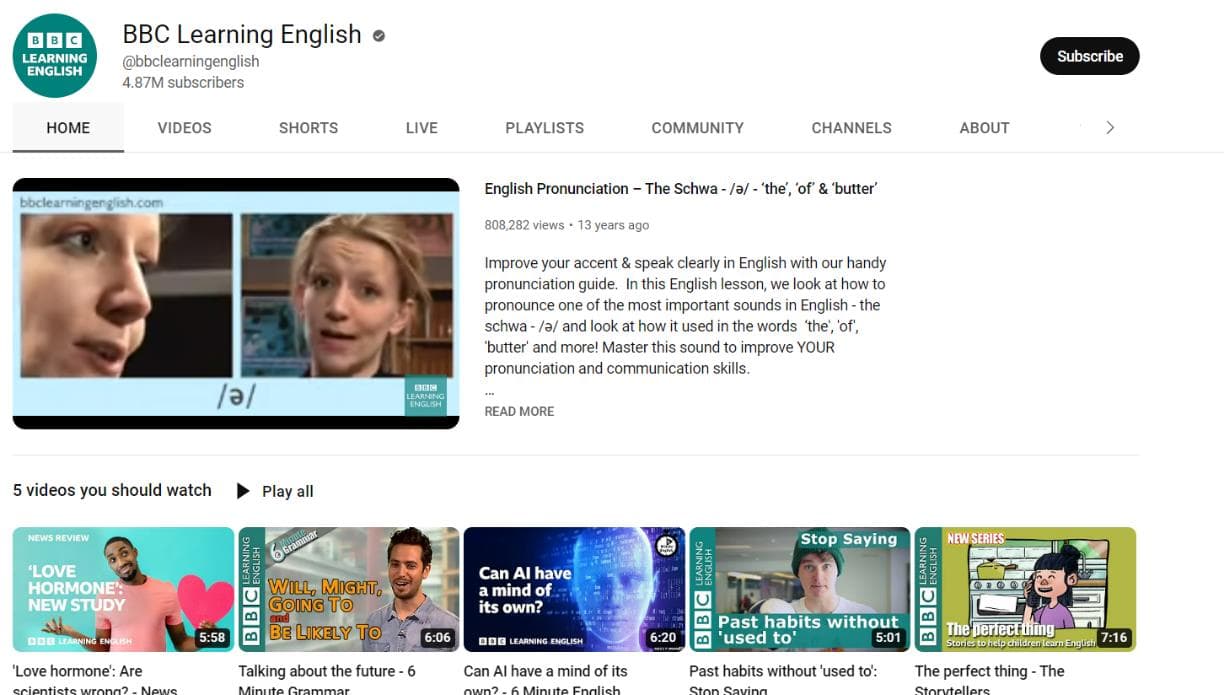1224x695 pixels.
Task: View the CHANNELS tab
Action: [x=851, y=128]
